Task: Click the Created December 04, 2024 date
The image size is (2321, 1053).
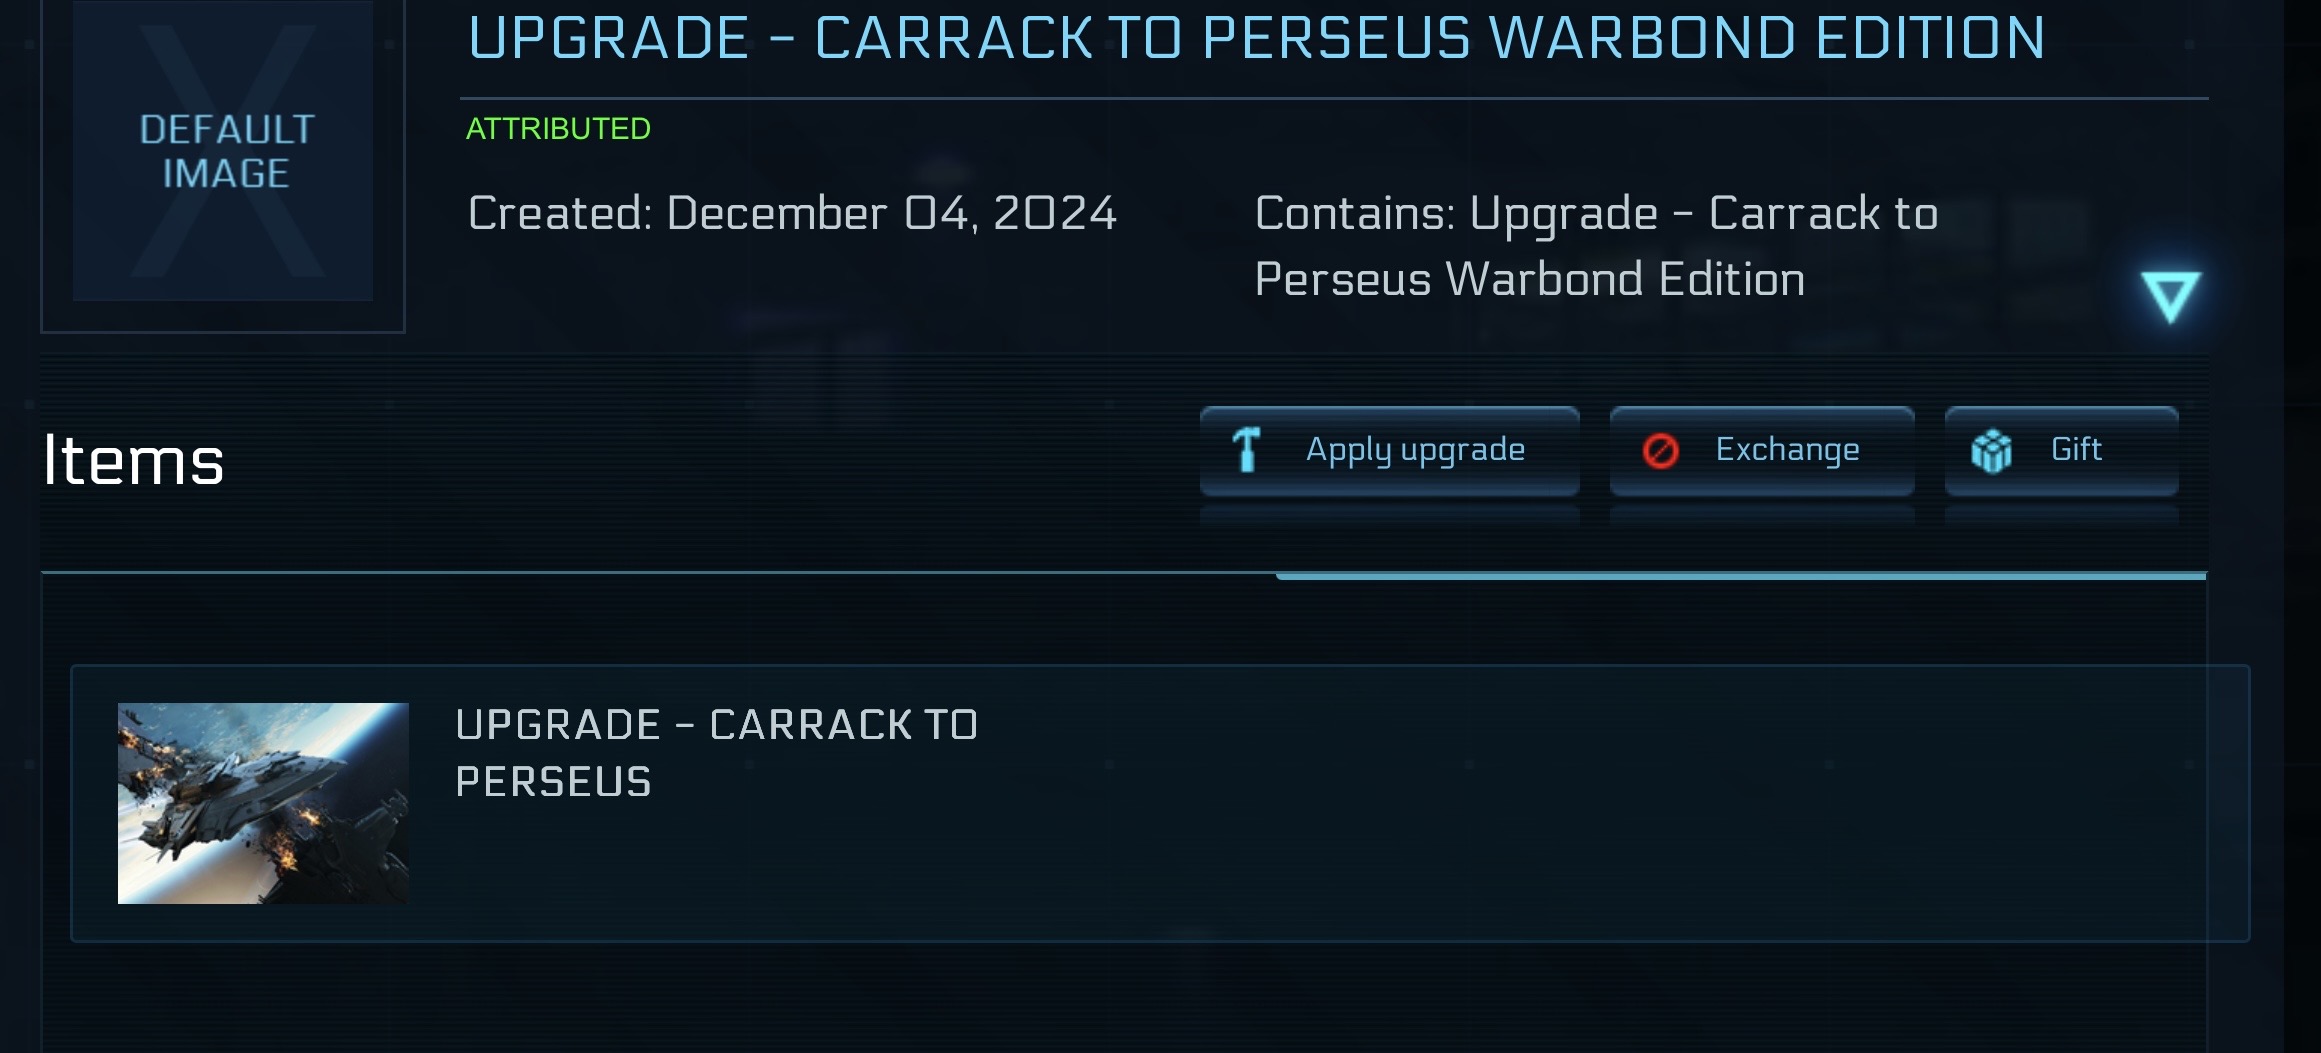Action: pos(792,214)
